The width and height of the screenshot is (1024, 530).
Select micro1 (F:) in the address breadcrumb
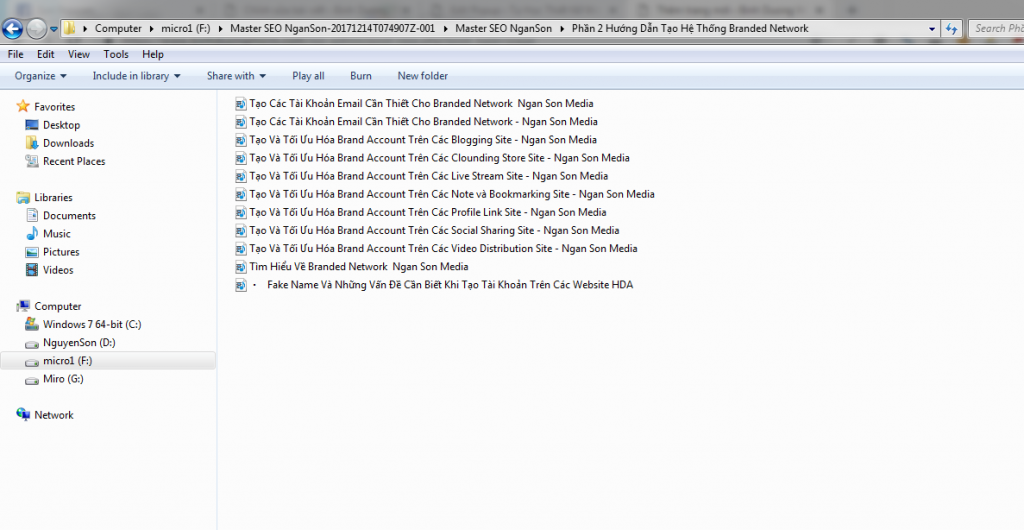tap(185, 29)
